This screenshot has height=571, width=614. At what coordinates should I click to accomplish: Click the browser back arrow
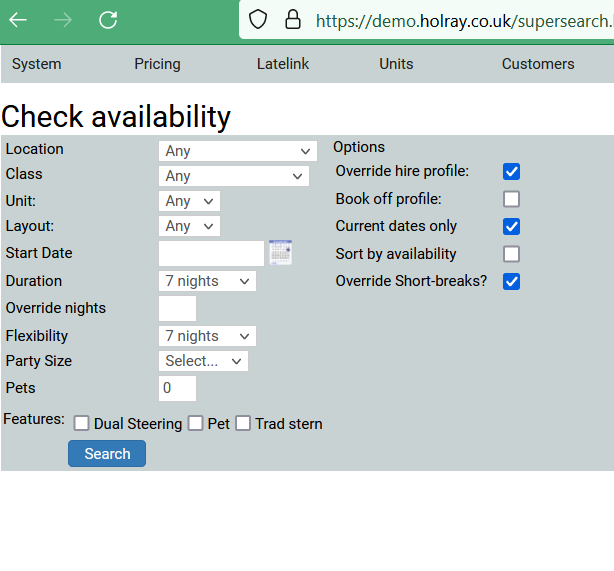(18, 20)
